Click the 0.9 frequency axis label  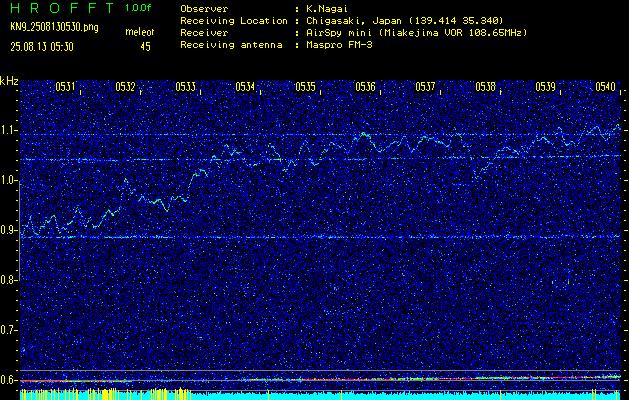[x=8, y=230]
